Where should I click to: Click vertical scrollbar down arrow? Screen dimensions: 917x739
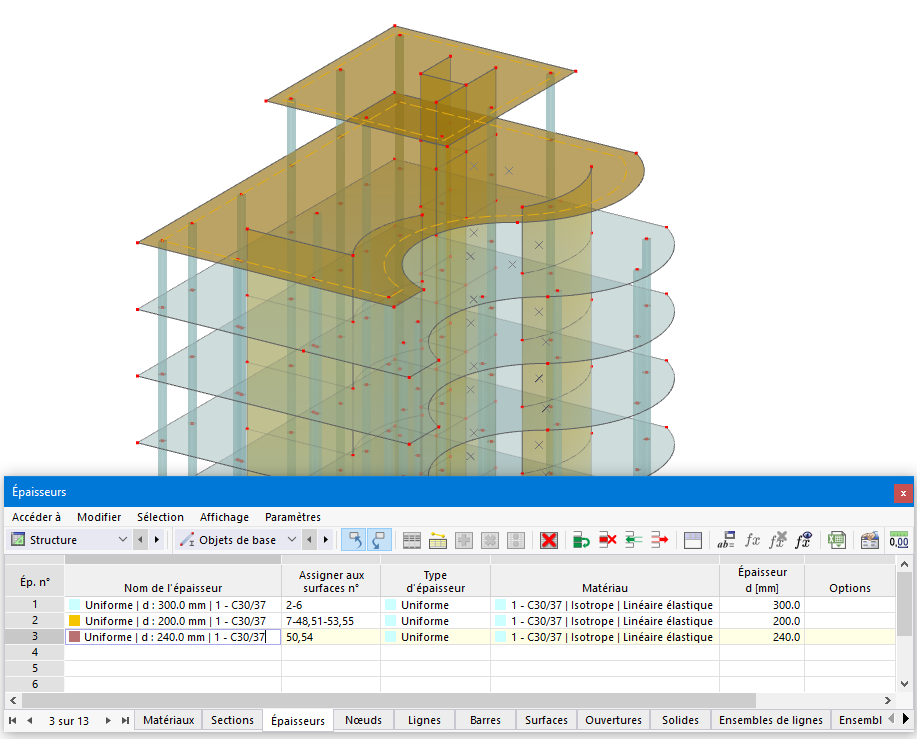point(904,683)
